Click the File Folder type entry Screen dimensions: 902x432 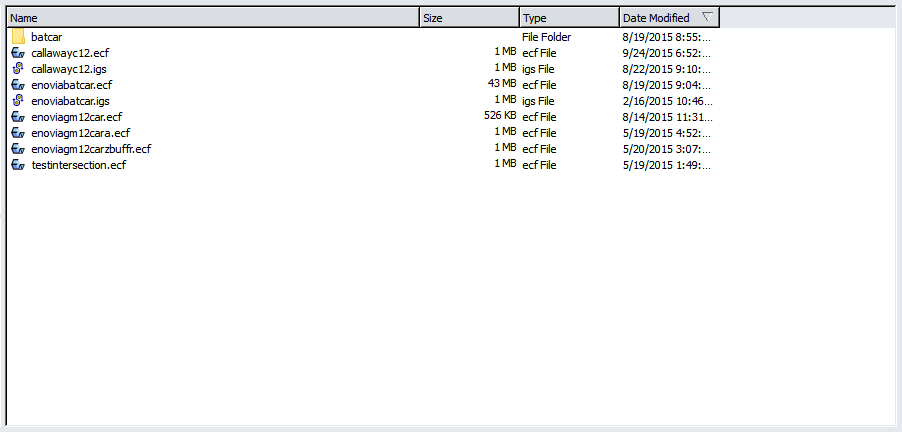[546, 37]
